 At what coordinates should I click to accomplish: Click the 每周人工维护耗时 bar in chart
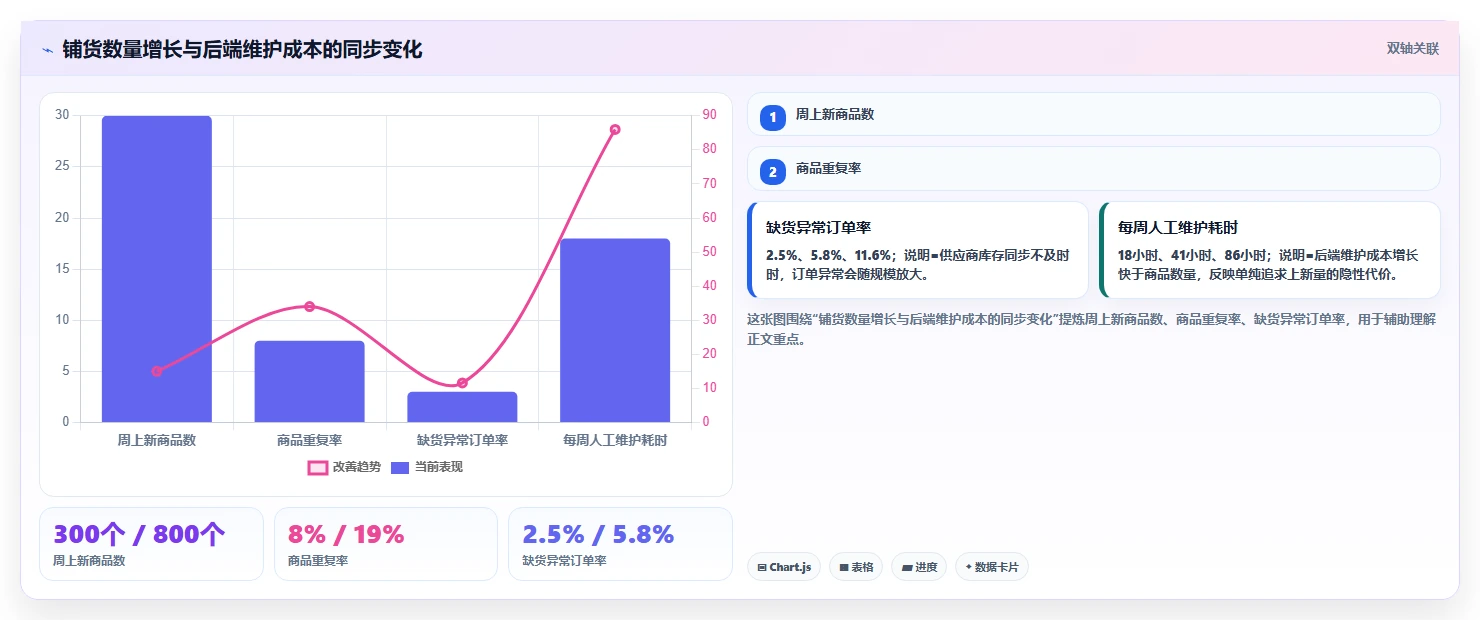tap(615, 330)
